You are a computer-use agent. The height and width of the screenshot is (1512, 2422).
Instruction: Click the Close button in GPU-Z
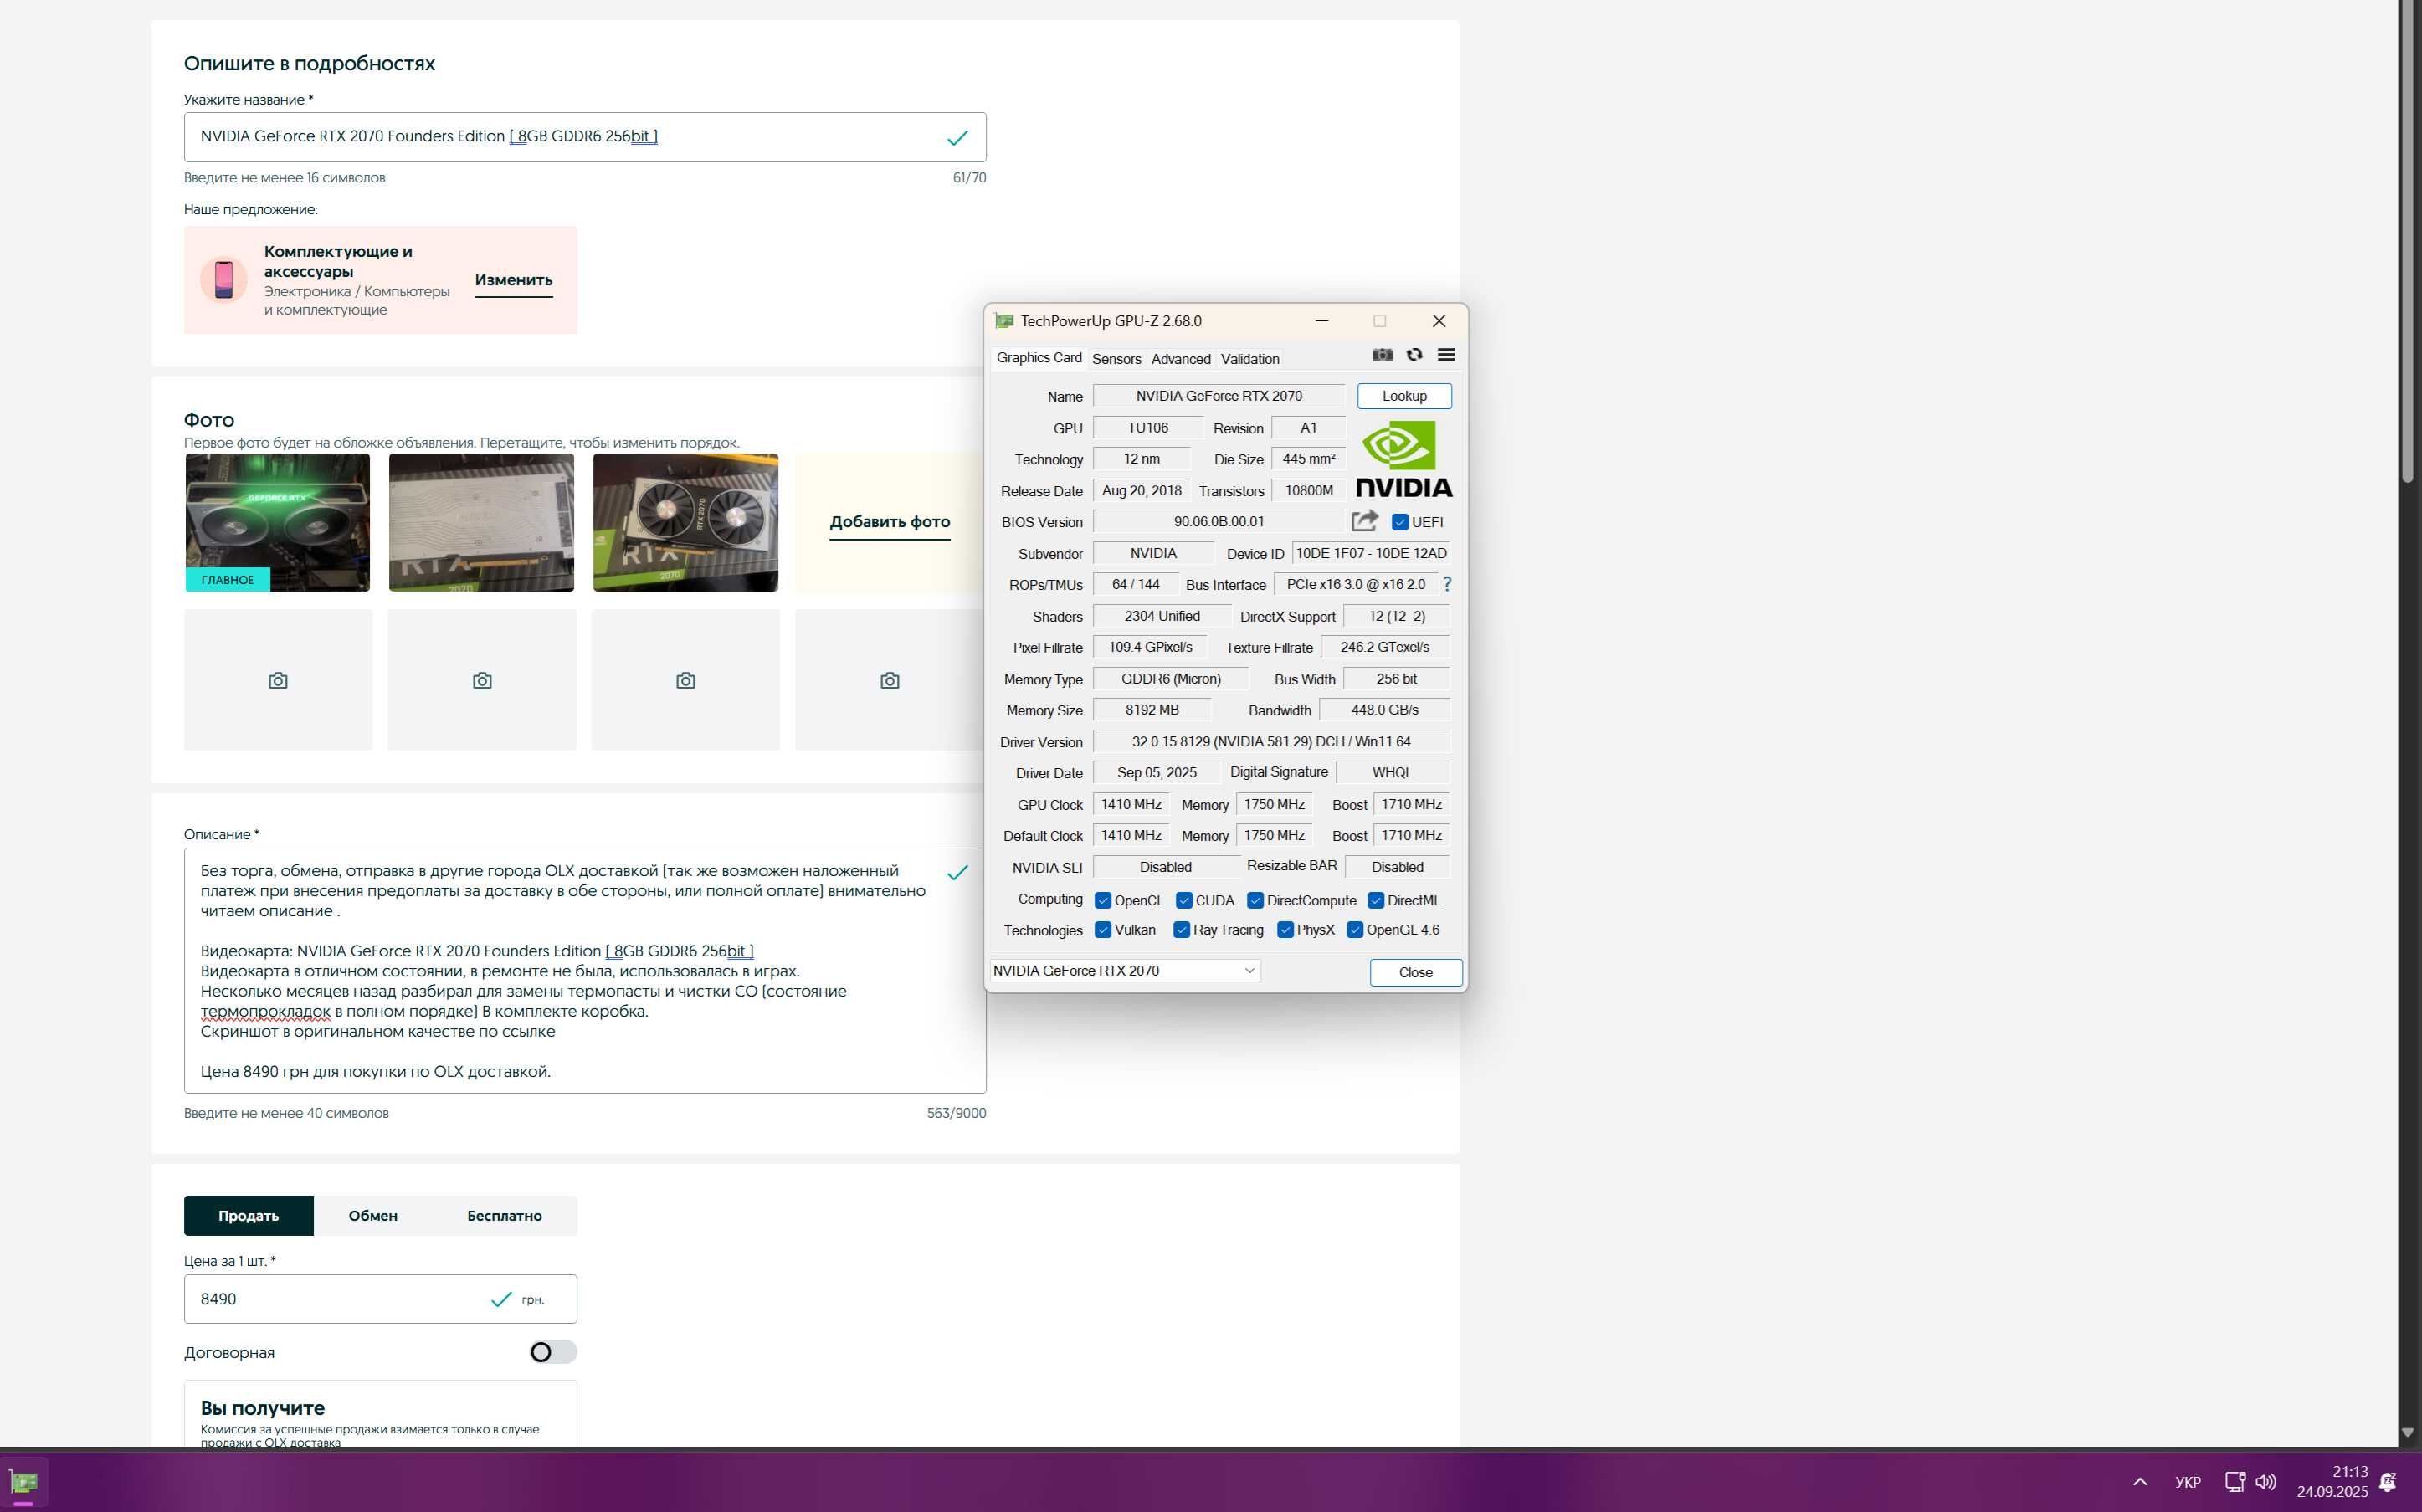1416,972
